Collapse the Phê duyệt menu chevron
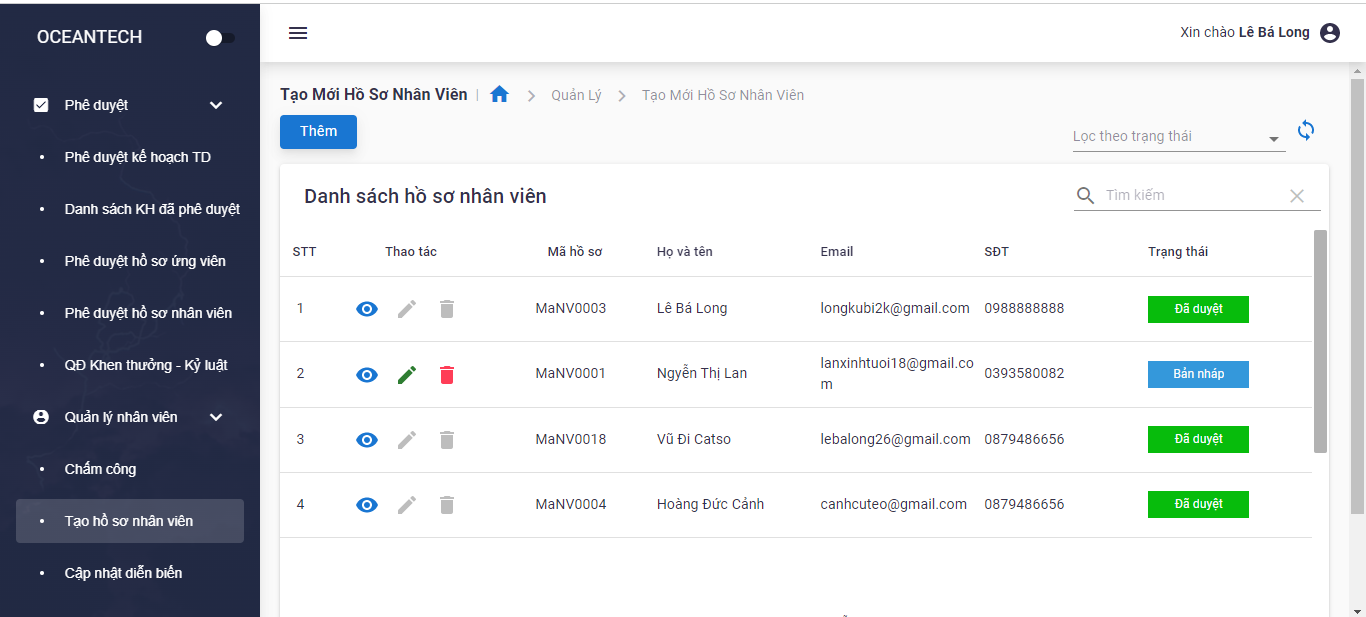The image size is (1366, 617). coord(216,105)
